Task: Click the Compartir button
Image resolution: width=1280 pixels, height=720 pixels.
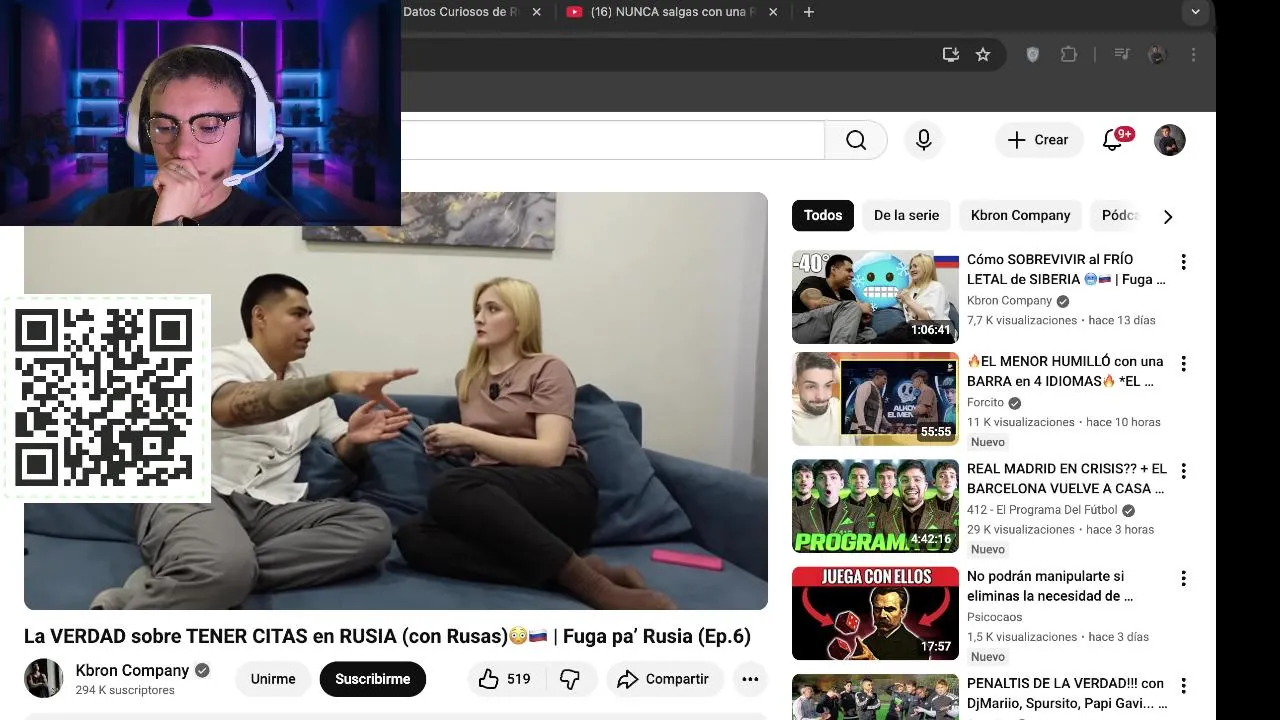Action: (x=664, y=679)
